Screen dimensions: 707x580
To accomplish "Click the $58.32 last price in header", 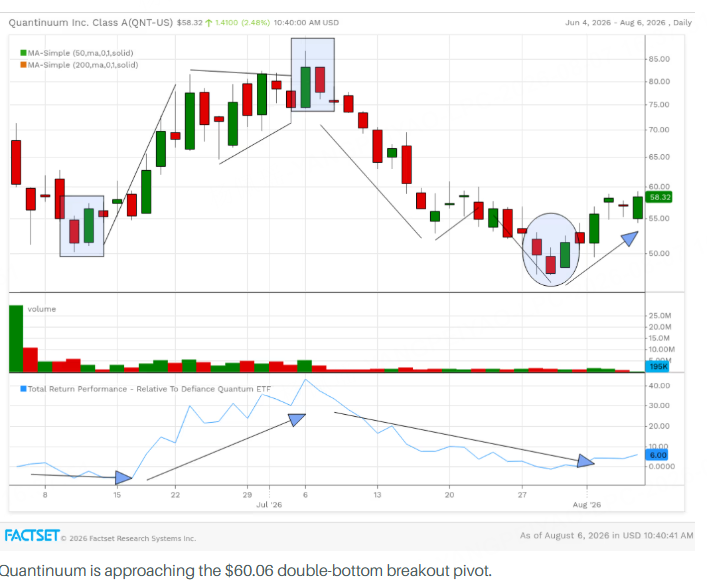I will click(x=189, y=23).
